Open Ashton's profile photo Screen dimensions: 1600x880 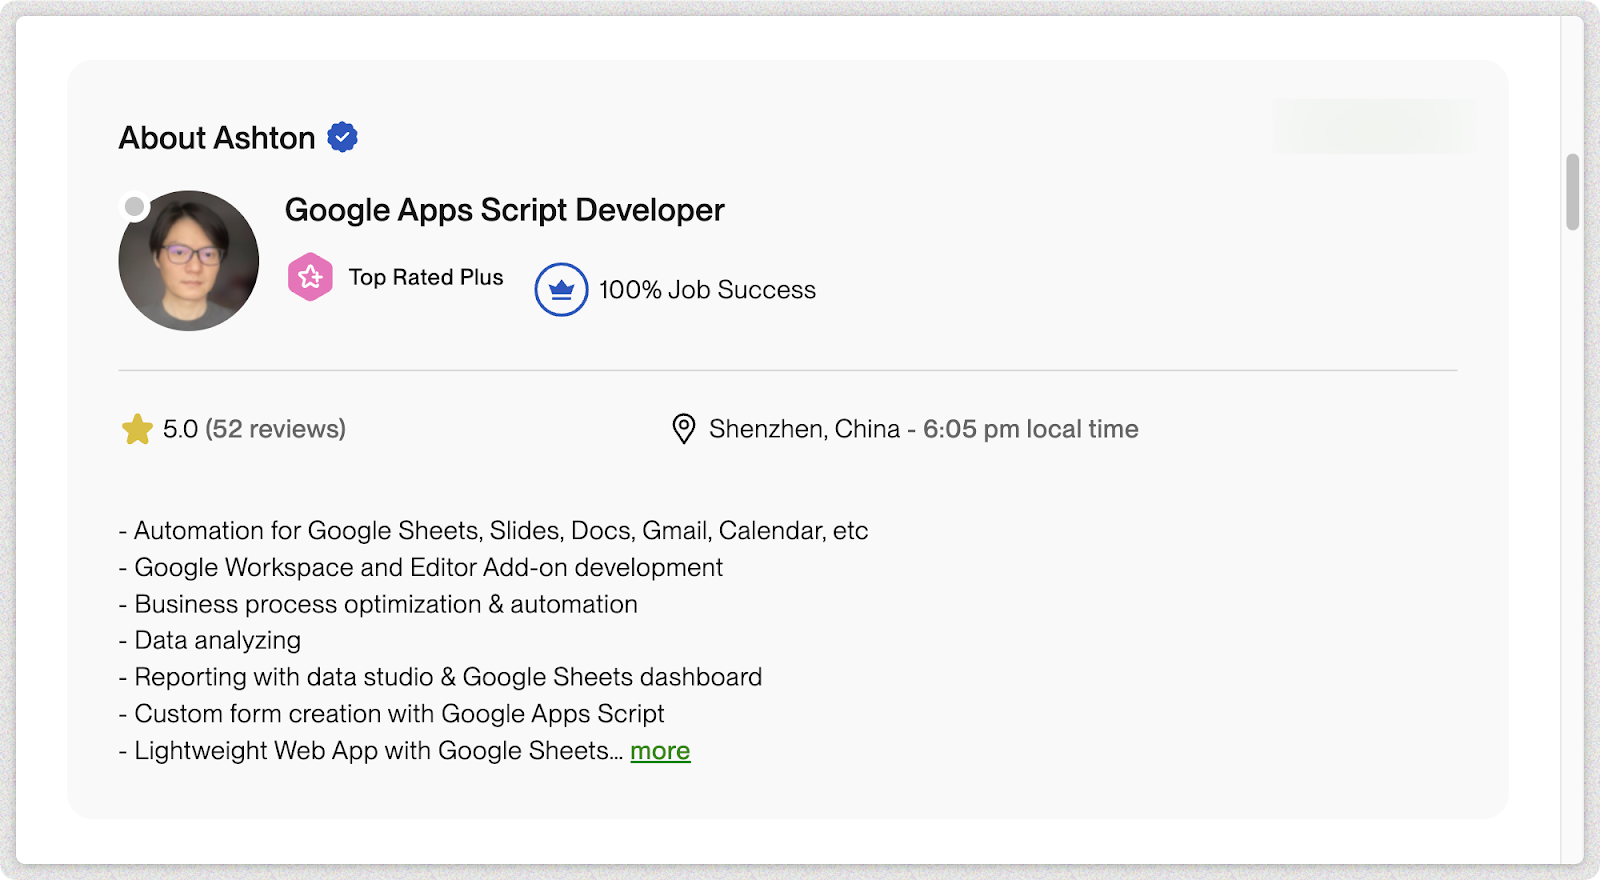(x=189, y=261)
